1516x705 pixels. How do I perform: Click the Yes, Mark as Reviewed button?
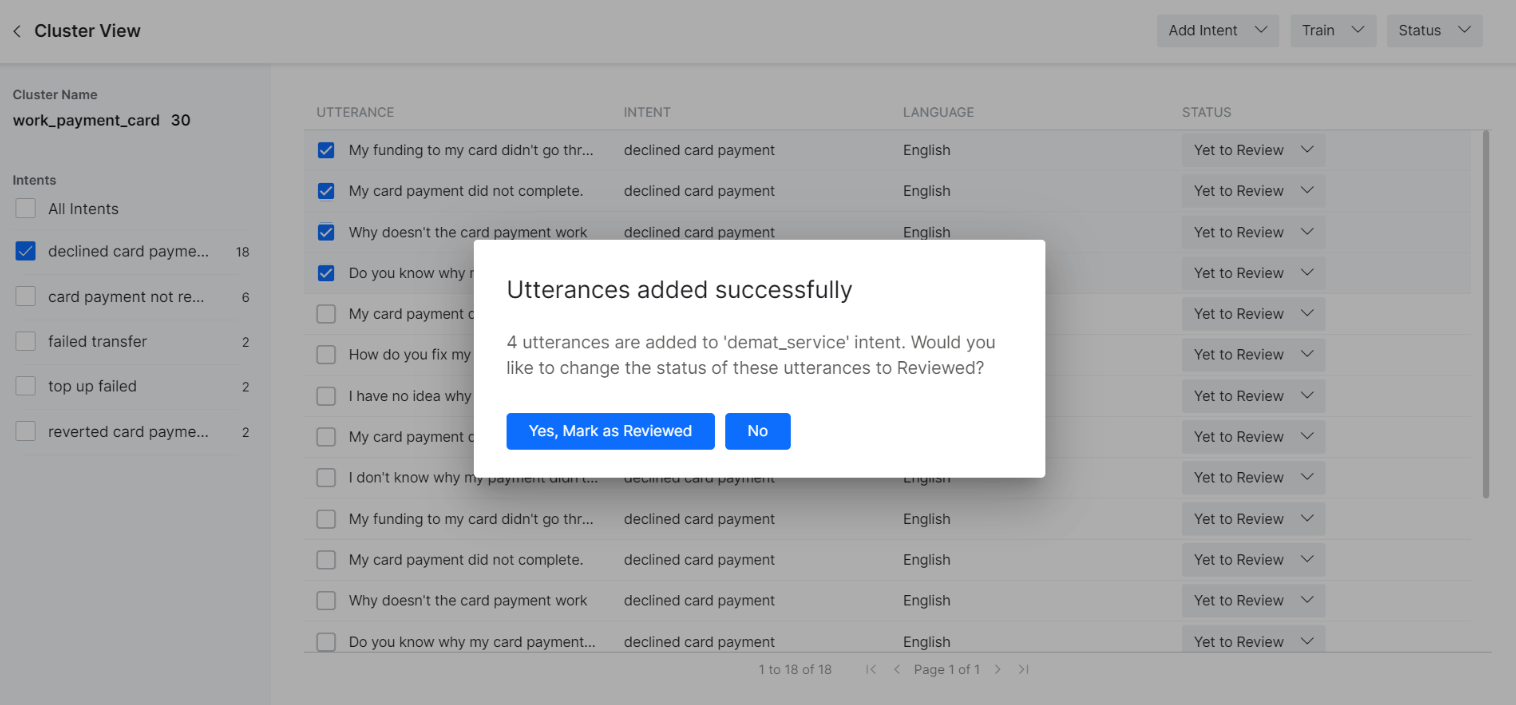(610, 431)
